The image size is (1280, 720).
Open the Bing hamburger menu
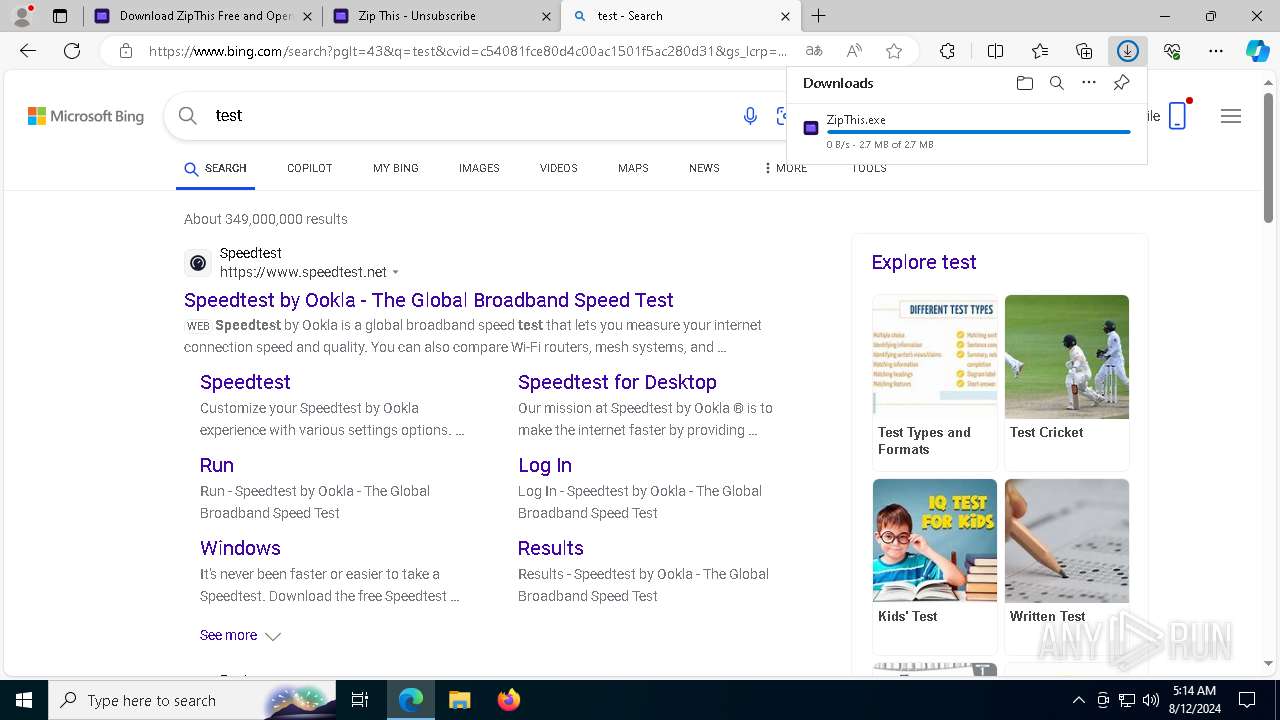1231,116
